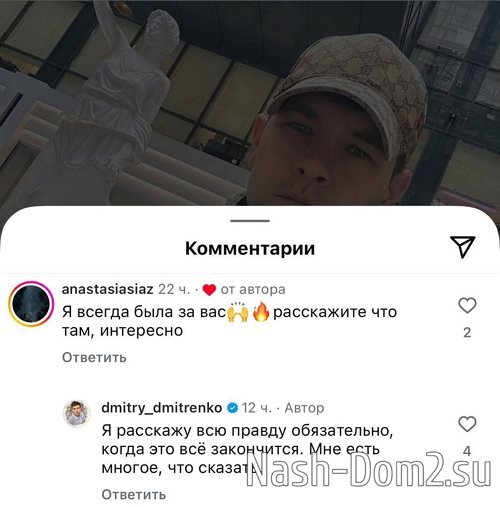Open dmitry_dmitrenko's small avatar

pyautogui.click(x=77, y=413)
